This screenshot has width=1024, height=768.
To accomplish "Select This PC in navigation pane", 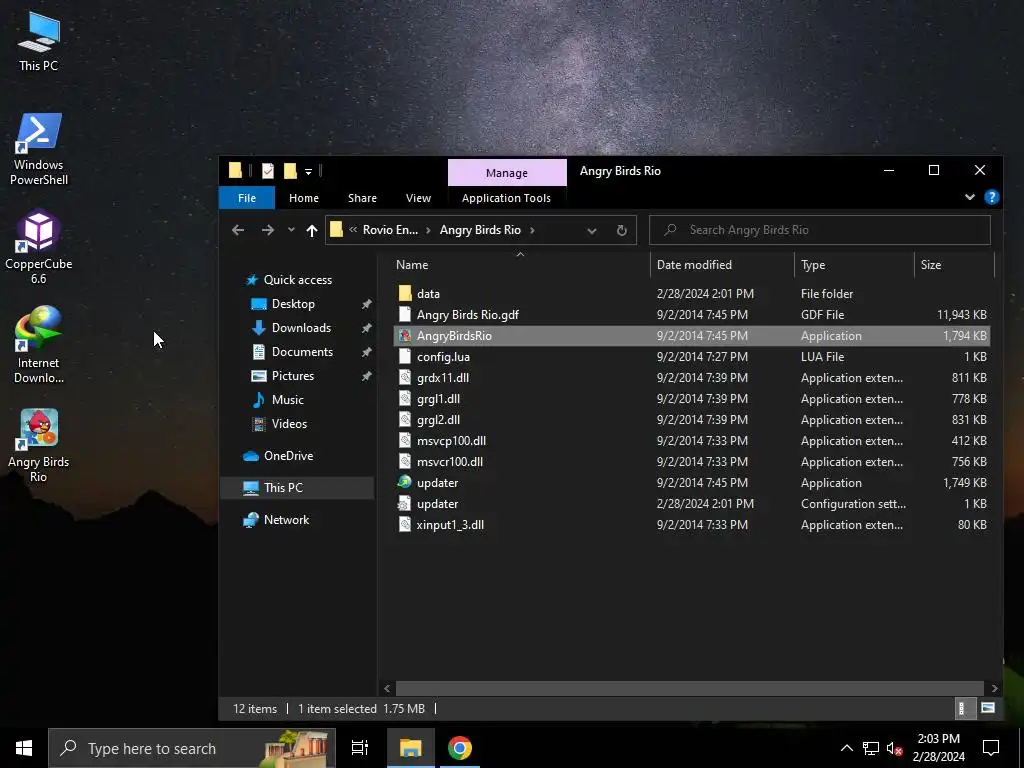I will tap(283, 488).
